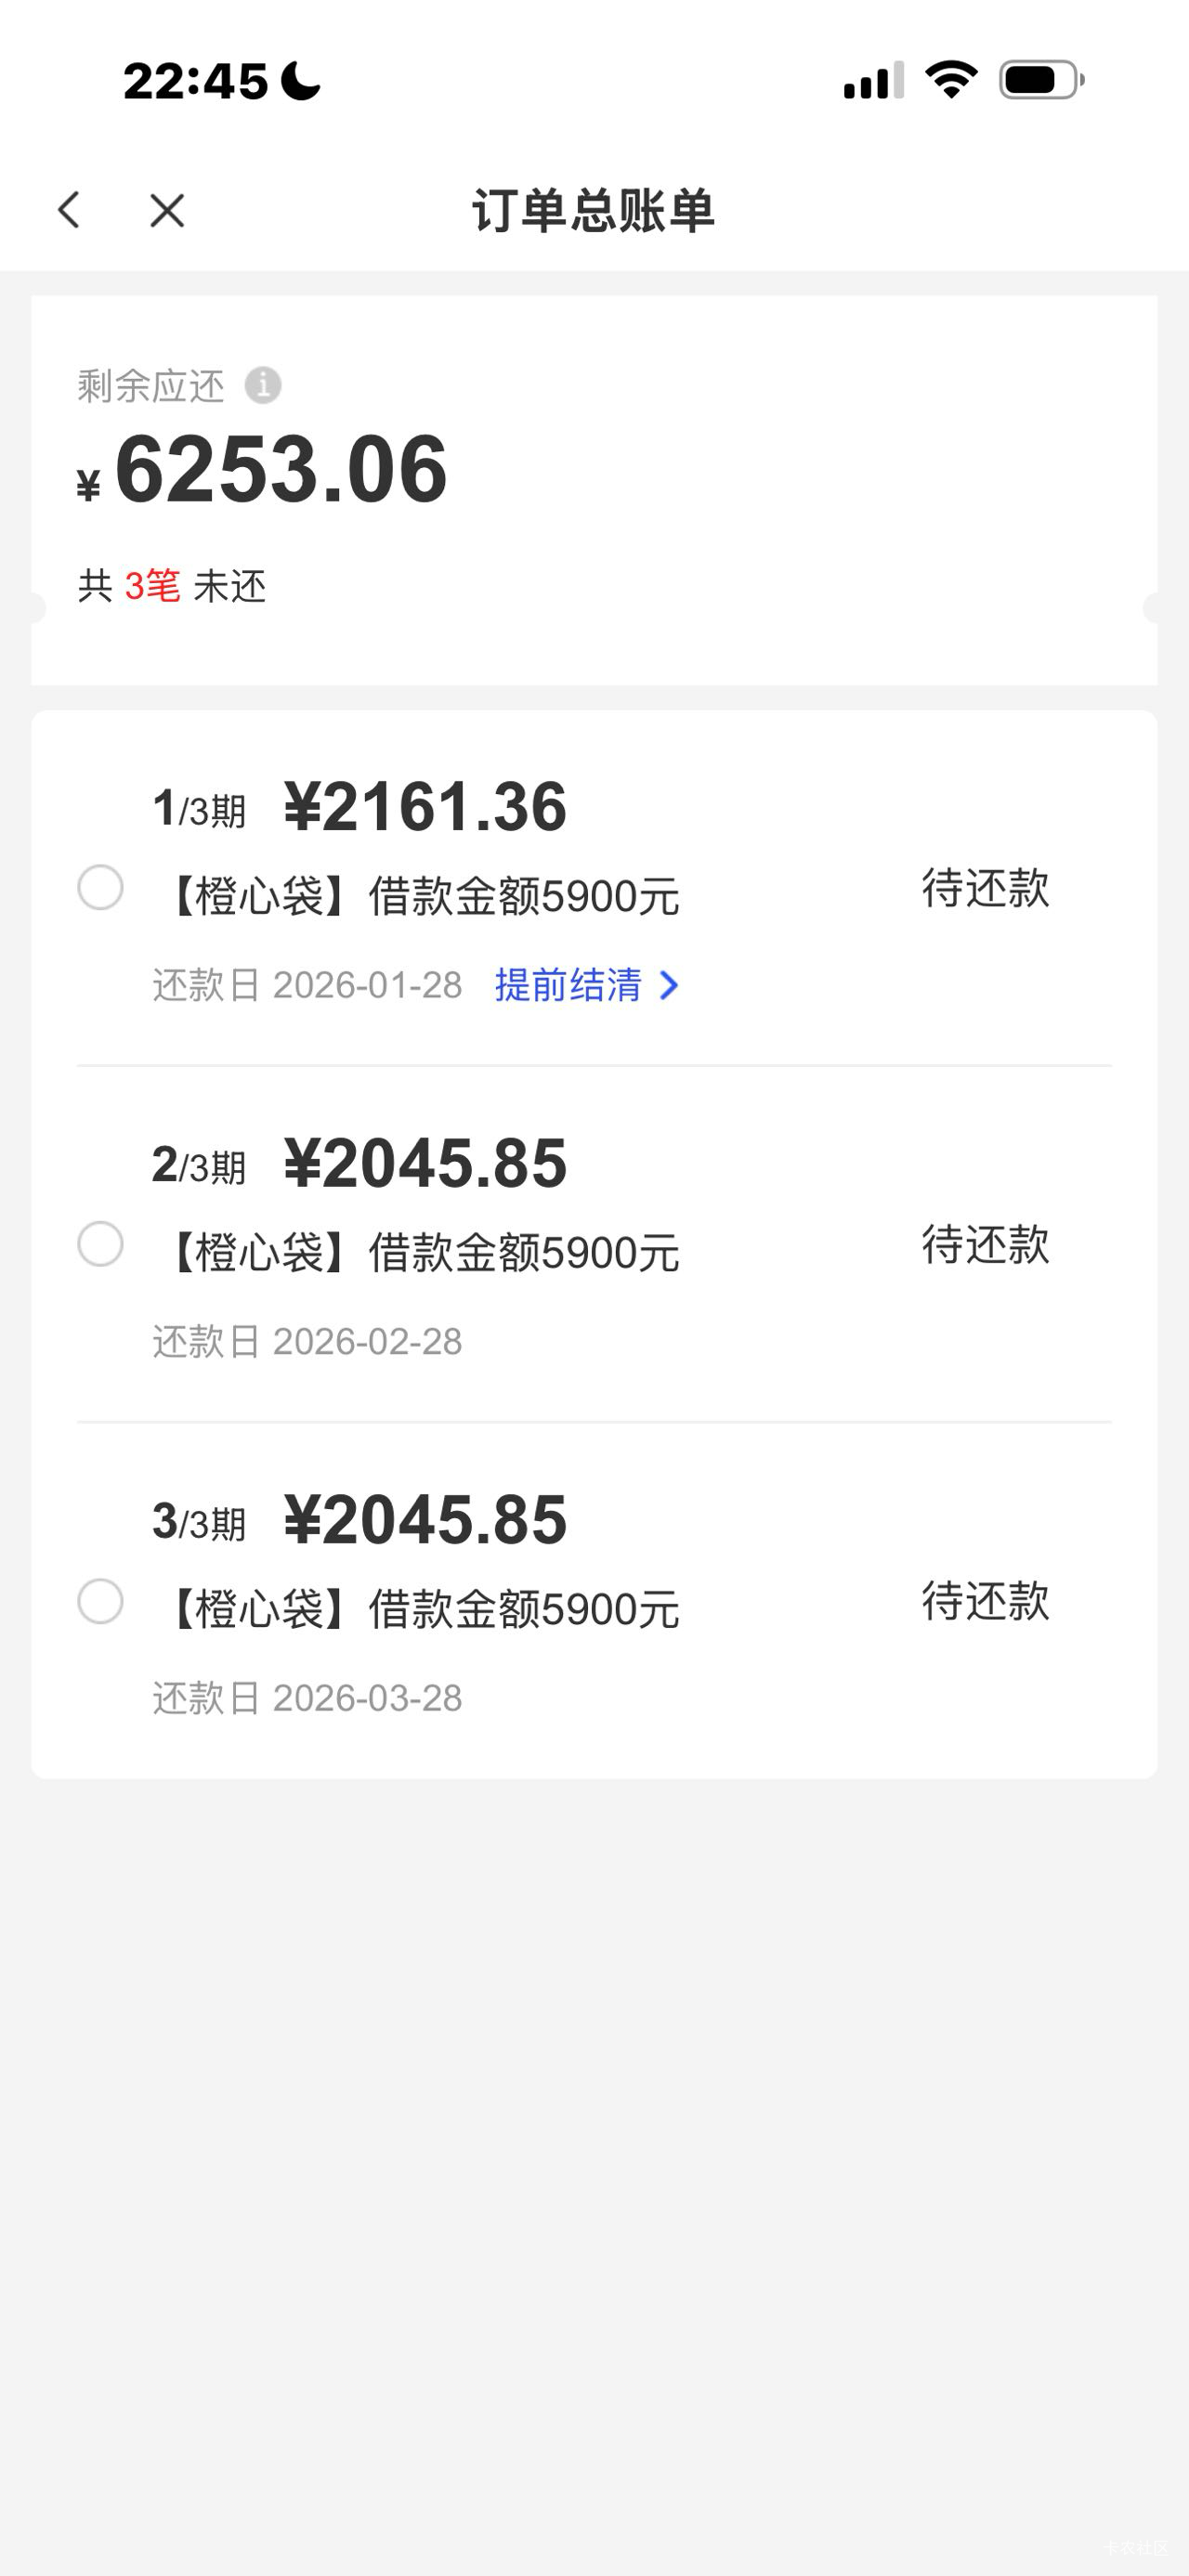This screenshot has width=1189, height=2576.
Task: Tap 待还款 status of 3/3期
Action: click(985, 1602)
